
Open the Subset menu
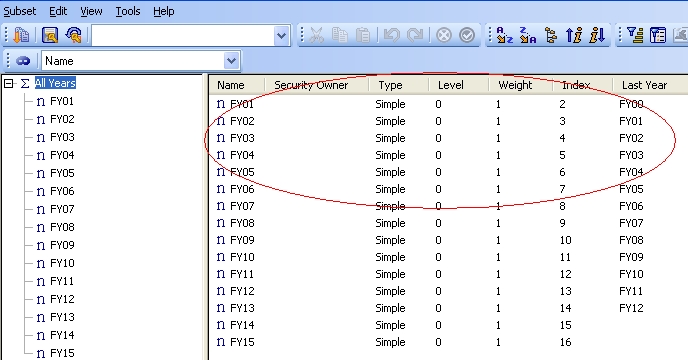20,11
